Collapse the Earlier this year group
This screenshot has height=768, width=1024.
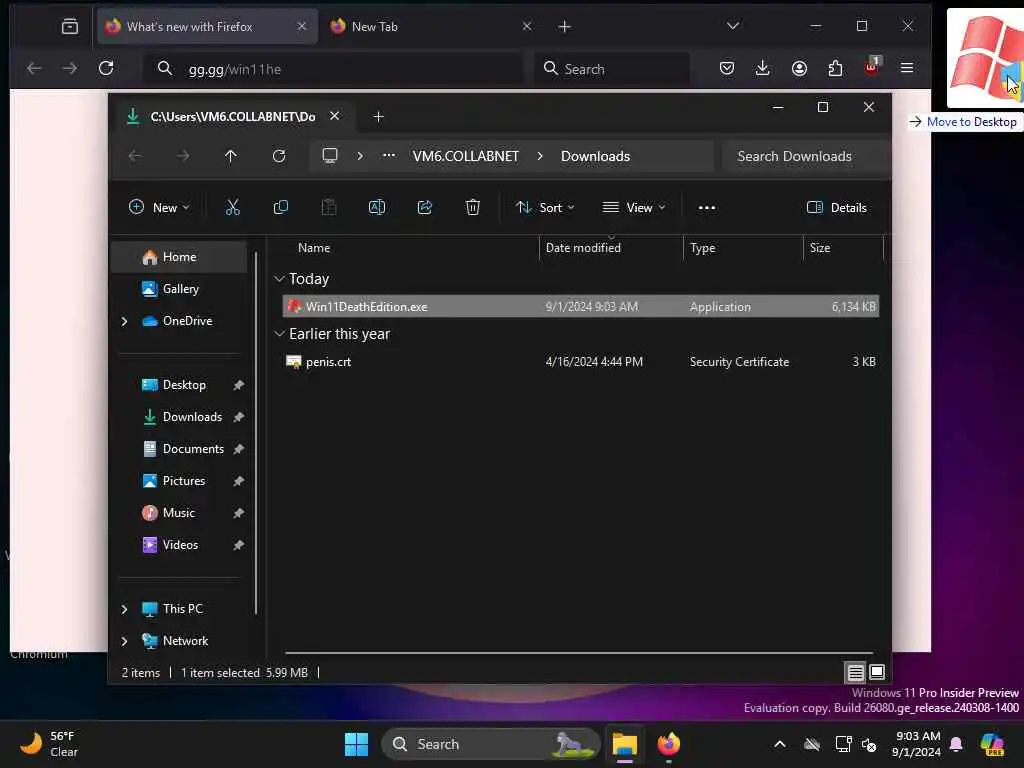tap(280, 334)
